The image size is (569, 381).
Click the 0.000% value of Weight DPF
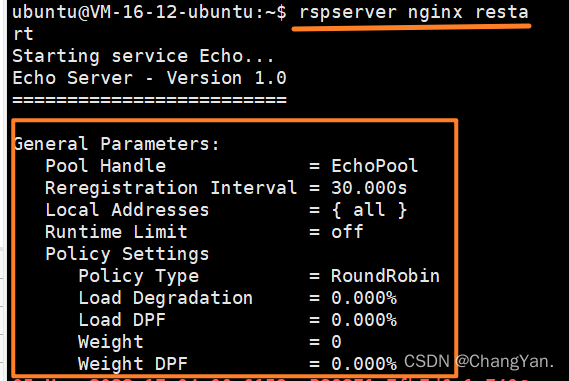pos(364,364)
